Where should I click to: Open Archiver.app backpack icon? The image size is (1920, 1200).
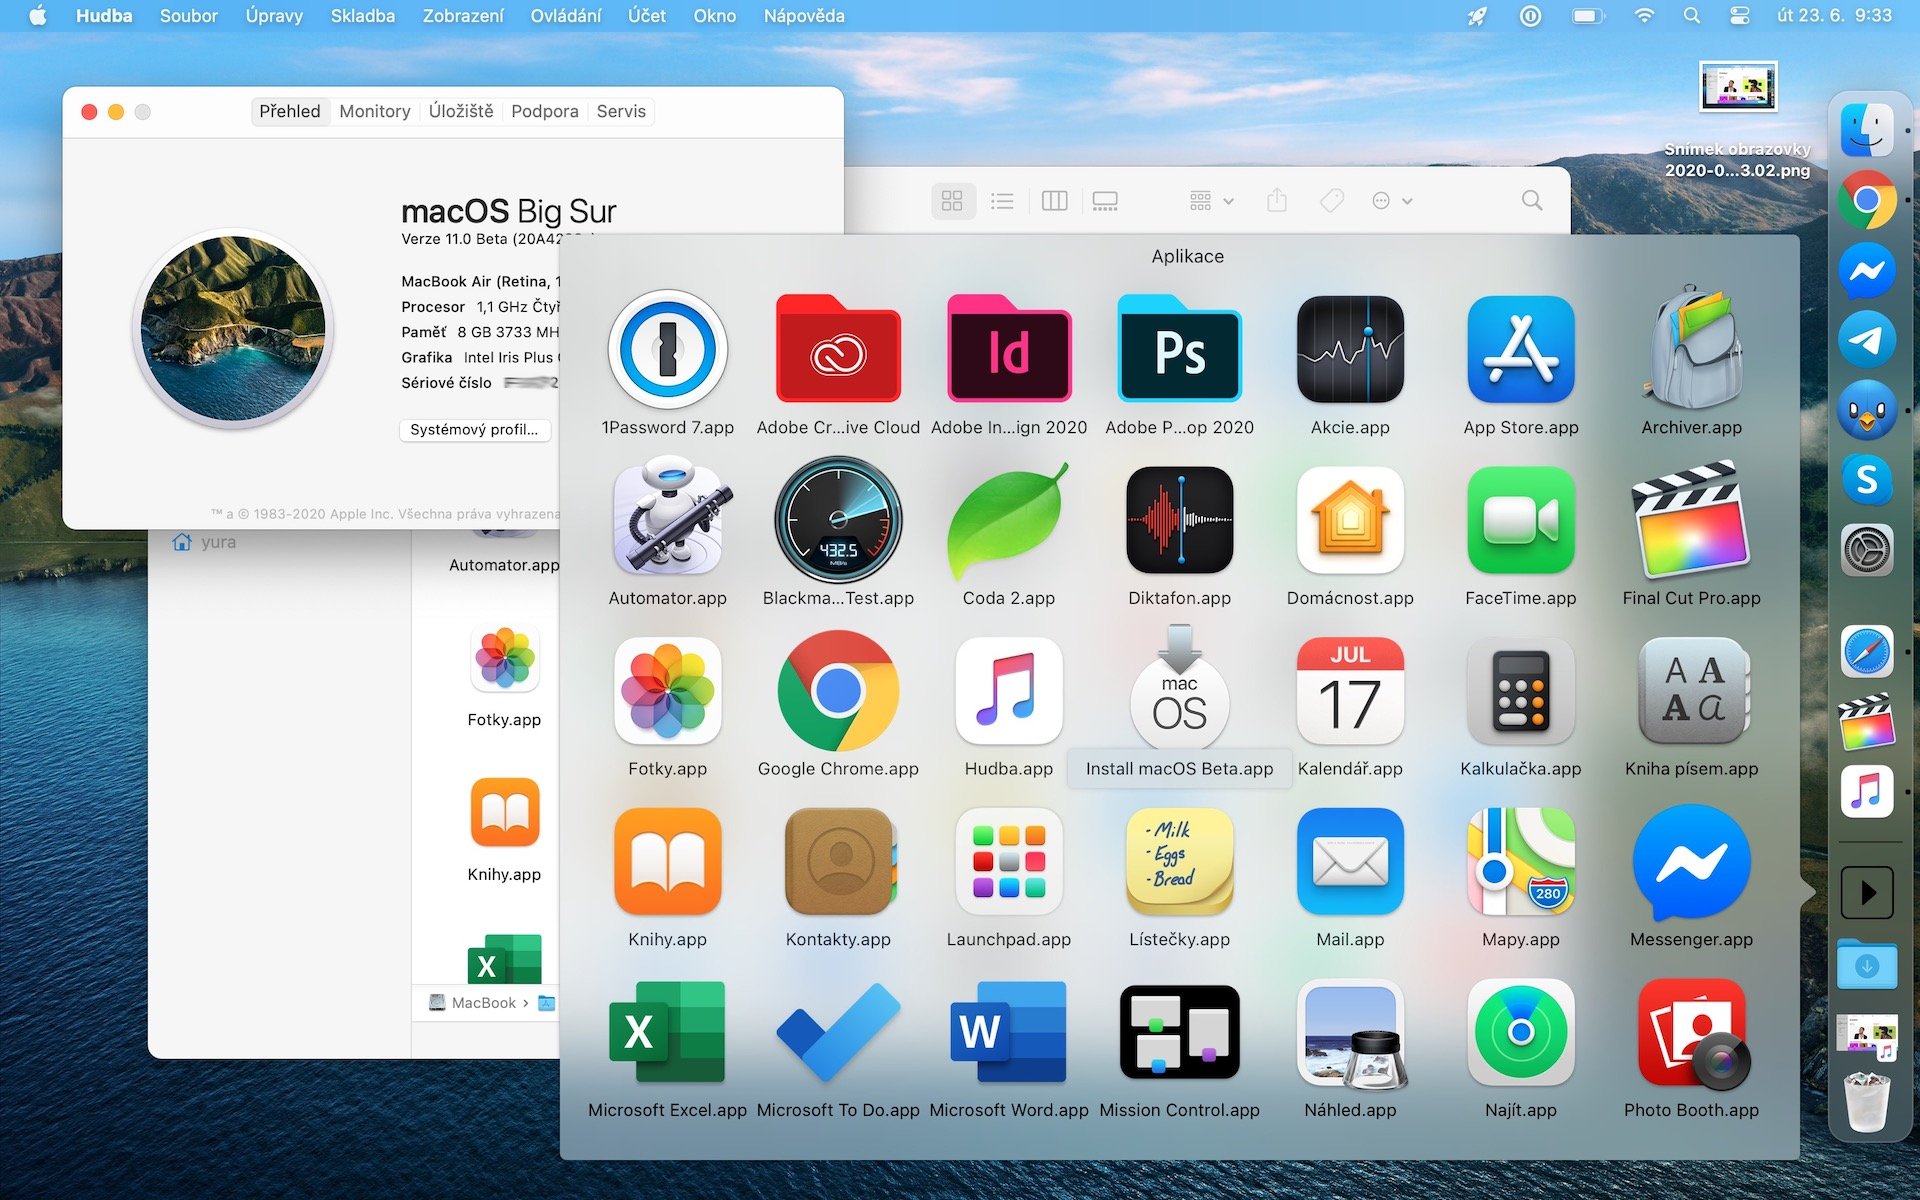[x=1692, y=348]
